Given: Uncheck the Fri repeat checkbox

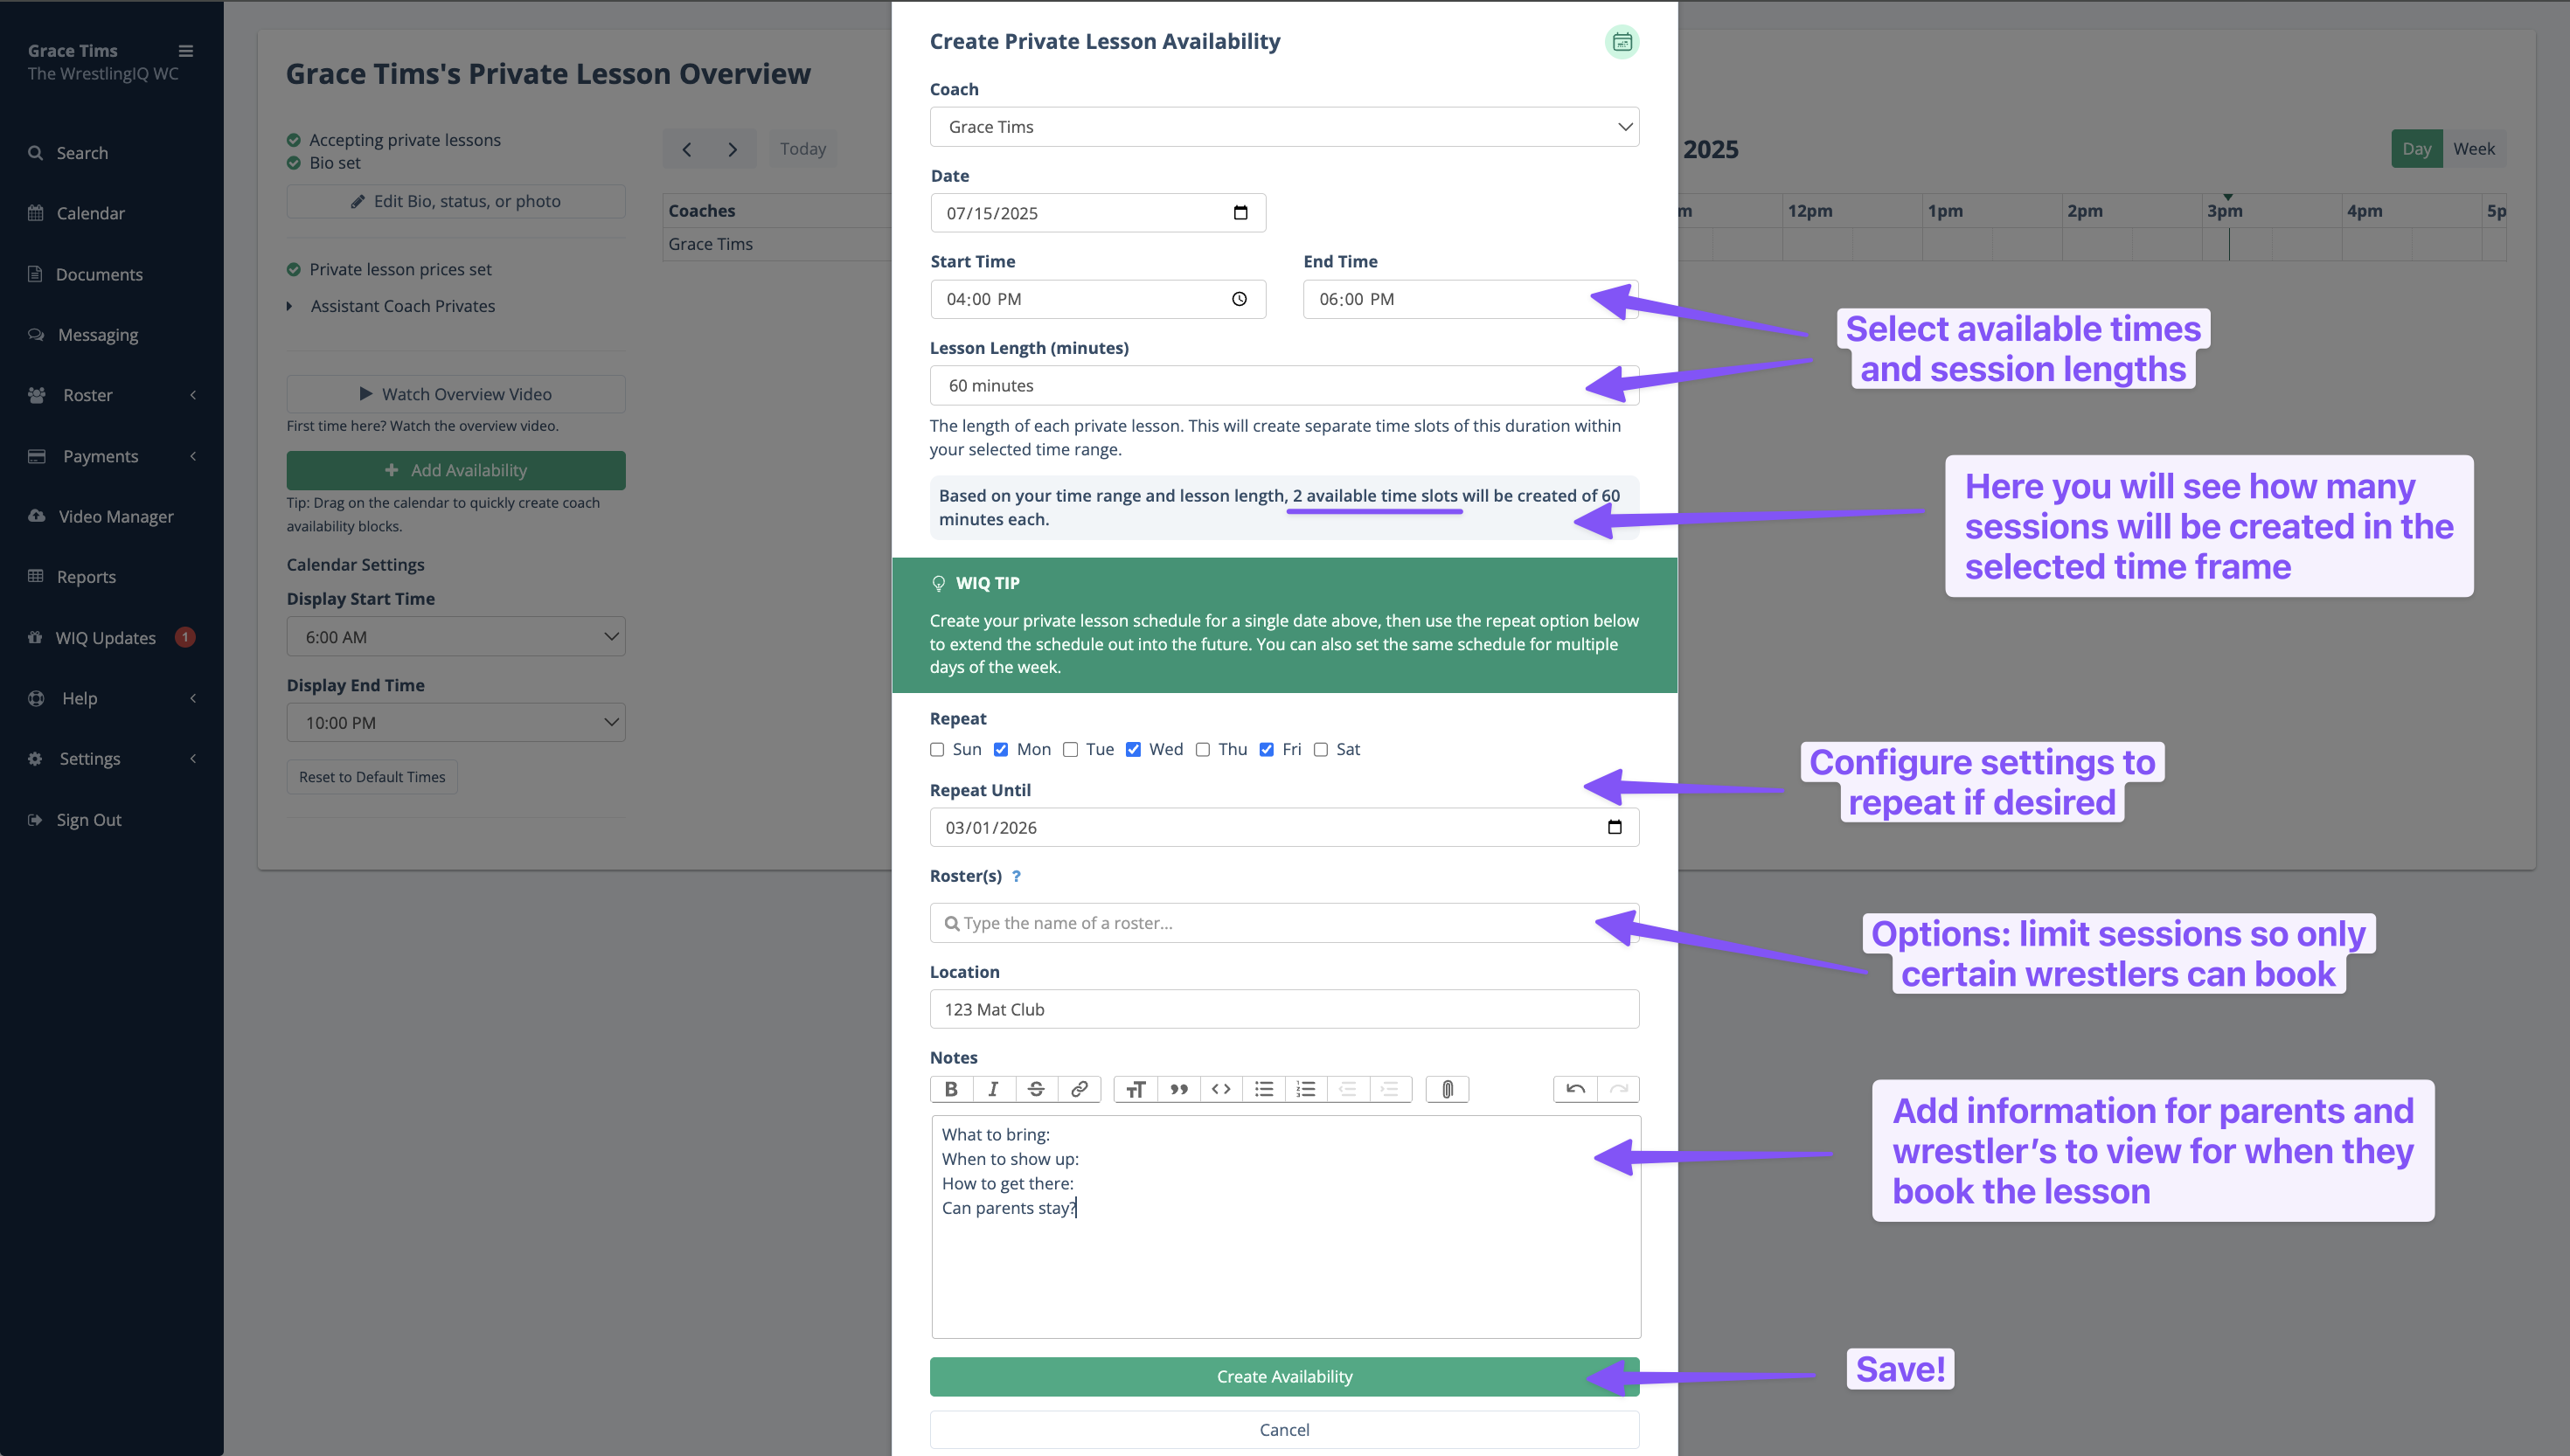Looking at the screenshot, I should [1266, 749].
